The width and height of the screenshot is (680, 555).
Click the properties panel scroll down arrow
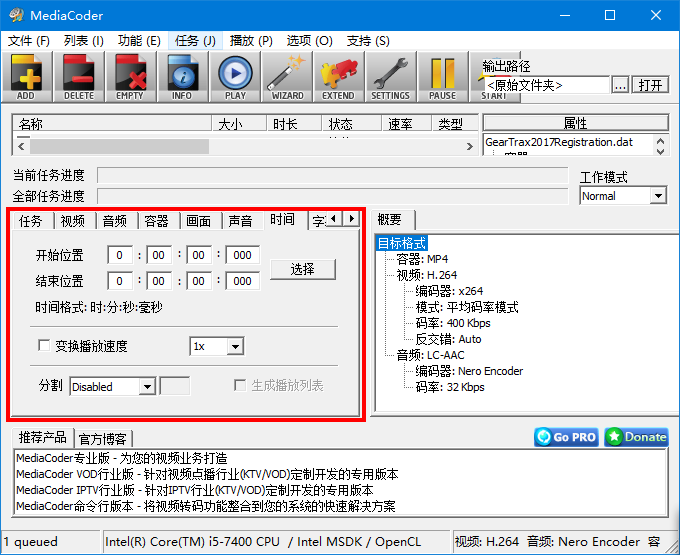click(x=660, y=151)
